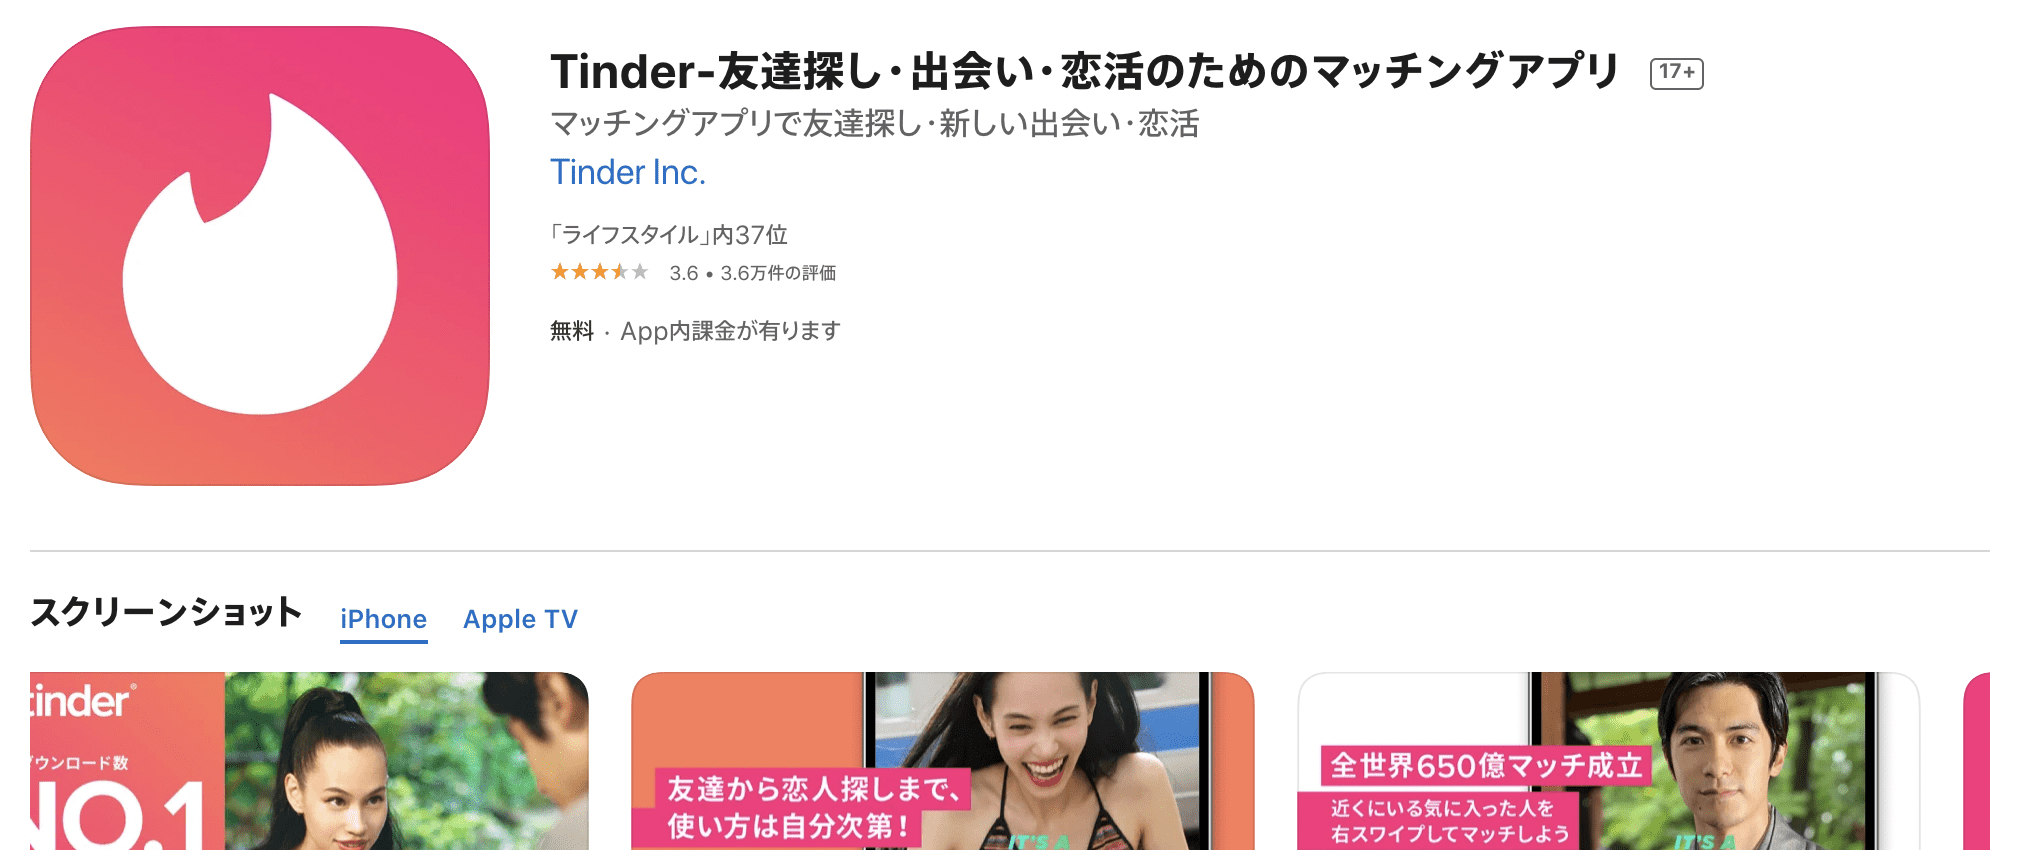Screen dimensions: 2020x850
Task: Switch to Apple TV screenshots tab
Action: 520,619
